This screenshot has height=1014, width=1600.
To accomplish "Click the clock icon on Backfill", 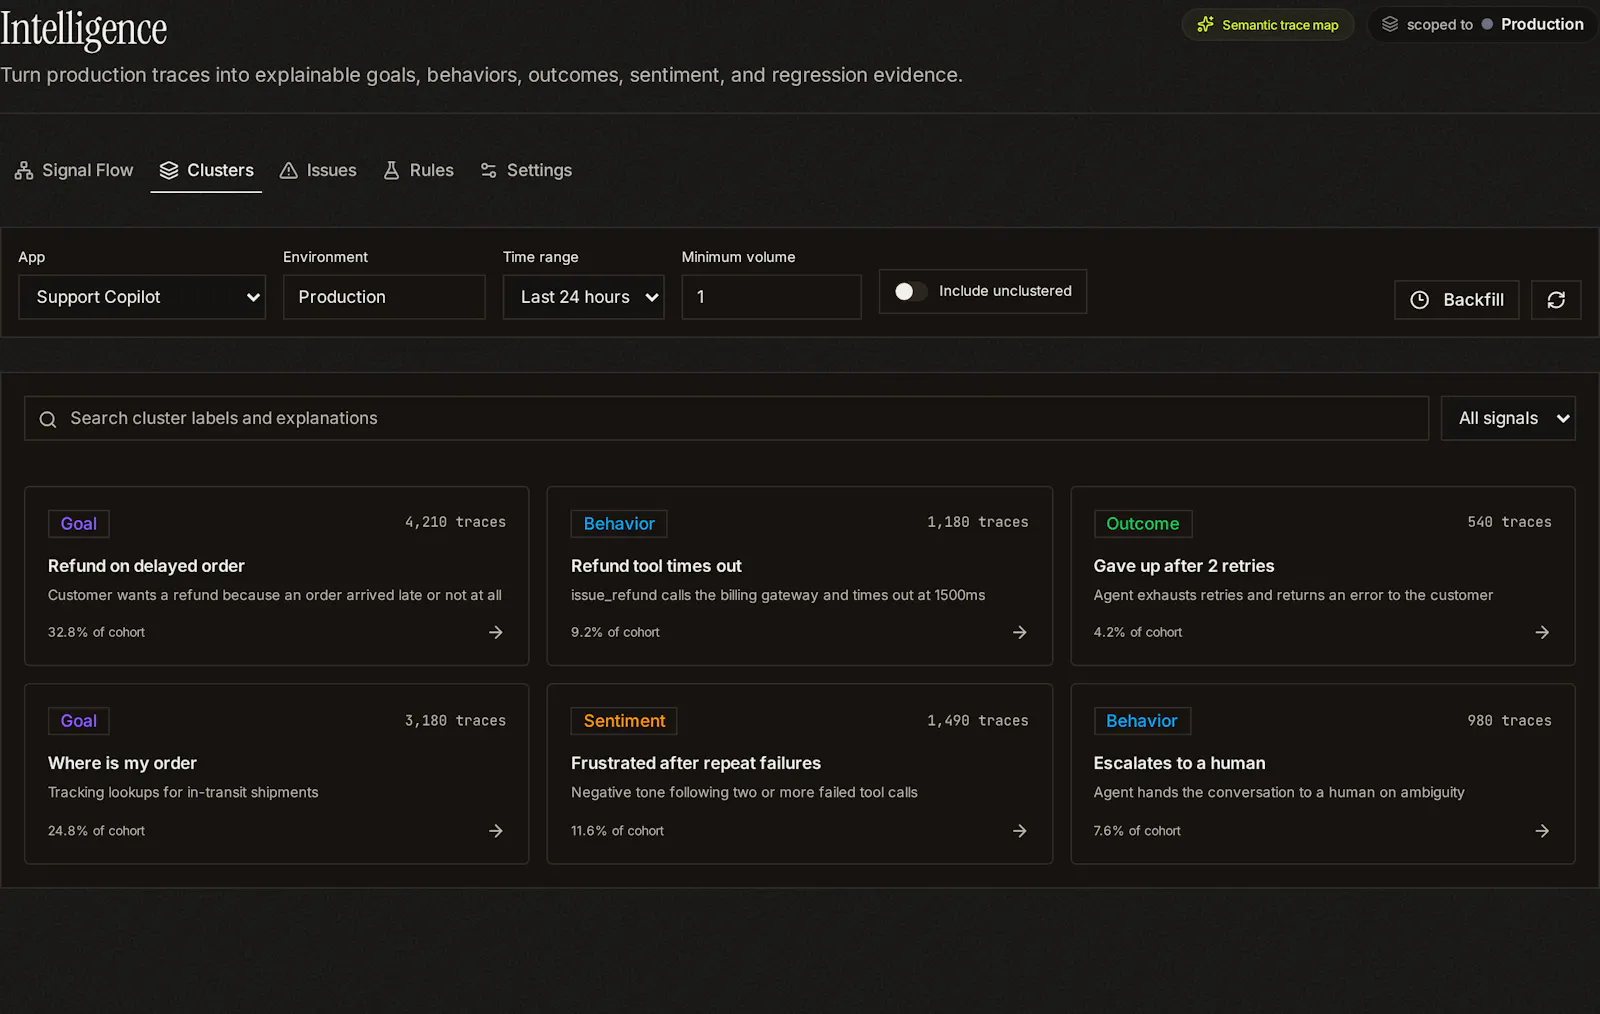I will (x=1420, y=300).
